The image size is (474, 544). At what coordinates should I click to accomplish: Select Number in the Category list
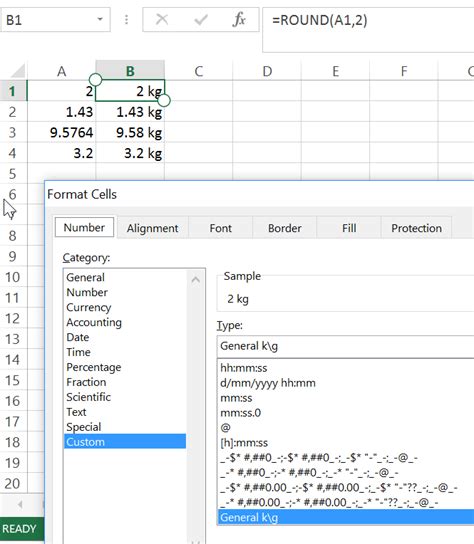coord(125,292)
